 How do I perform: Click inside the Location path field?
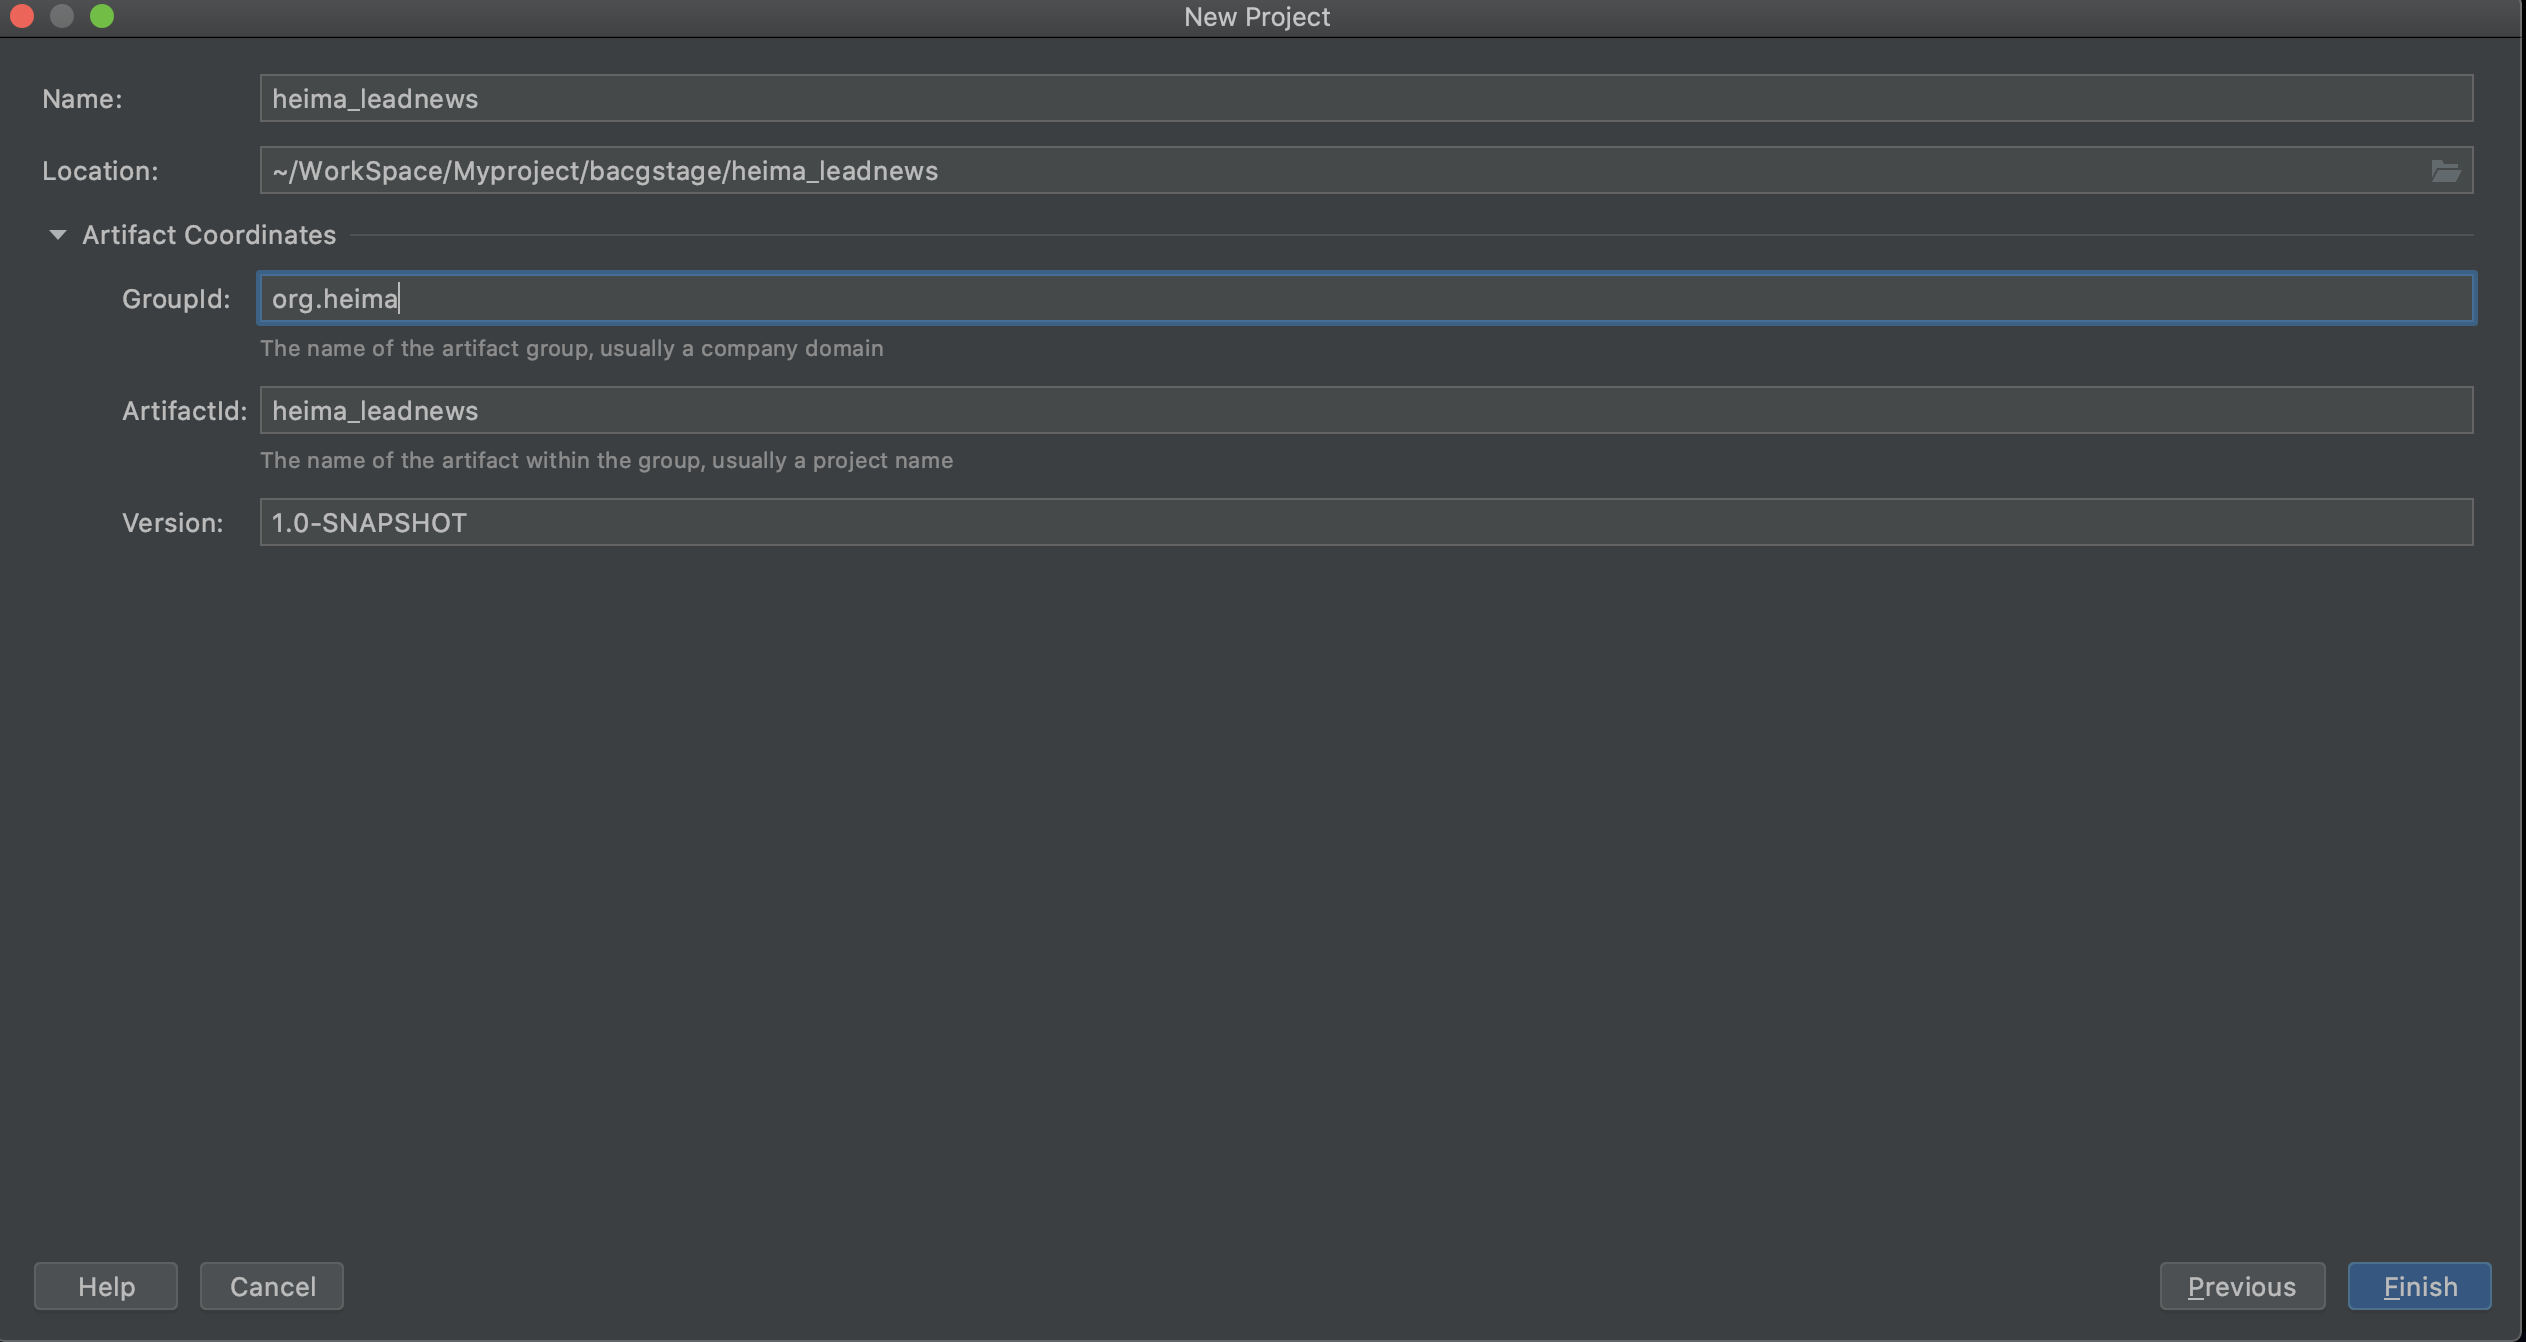[x=1340, y=171]
